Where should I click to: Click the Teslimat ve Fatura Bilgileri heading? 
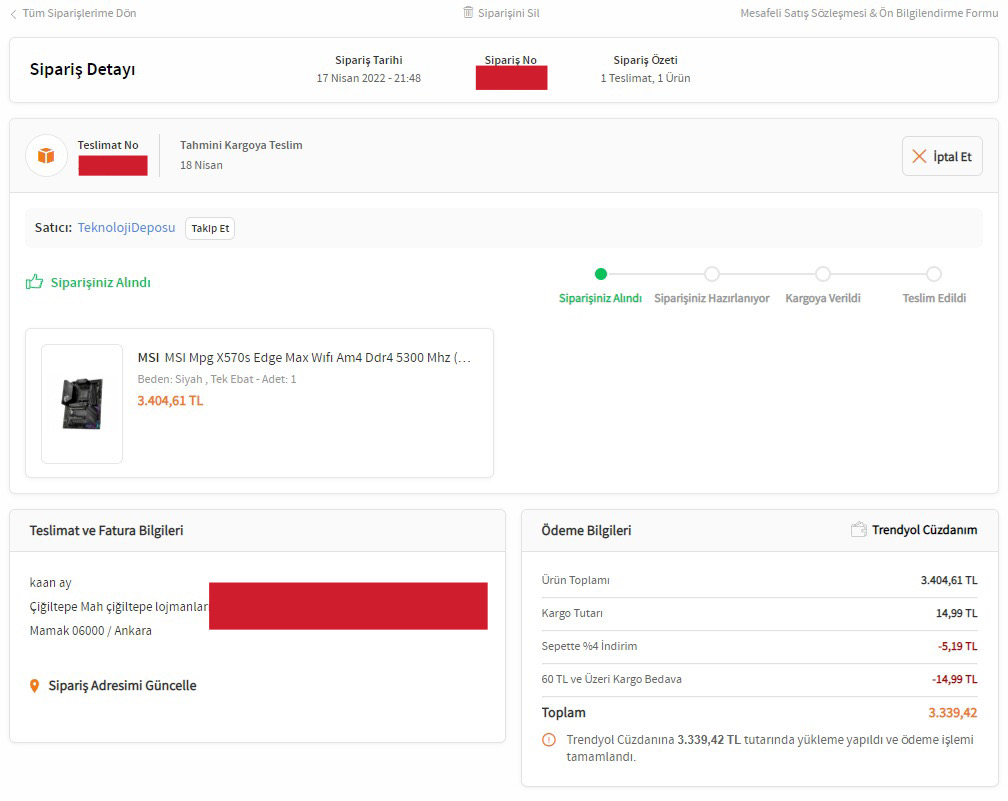point(106,530)
